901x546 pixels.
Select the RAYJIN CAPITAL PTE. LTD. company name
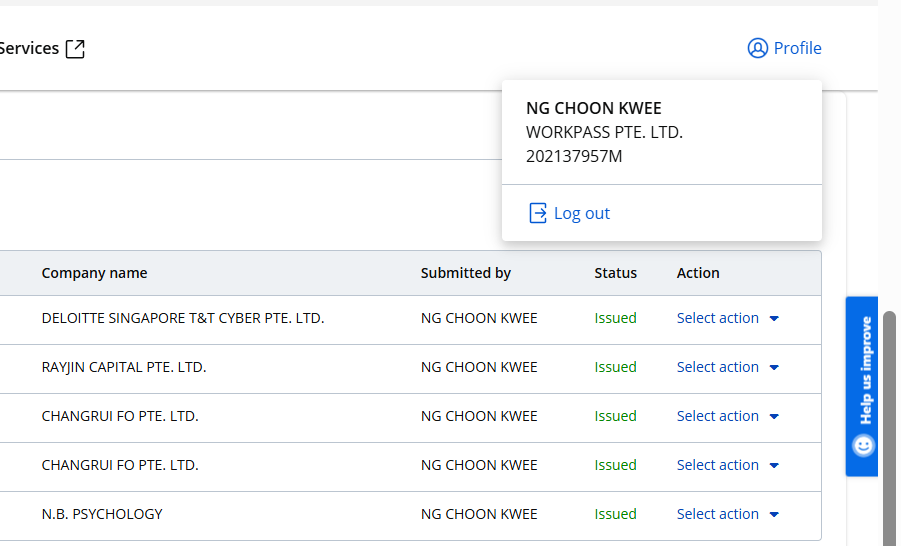(x=124, y=367)
